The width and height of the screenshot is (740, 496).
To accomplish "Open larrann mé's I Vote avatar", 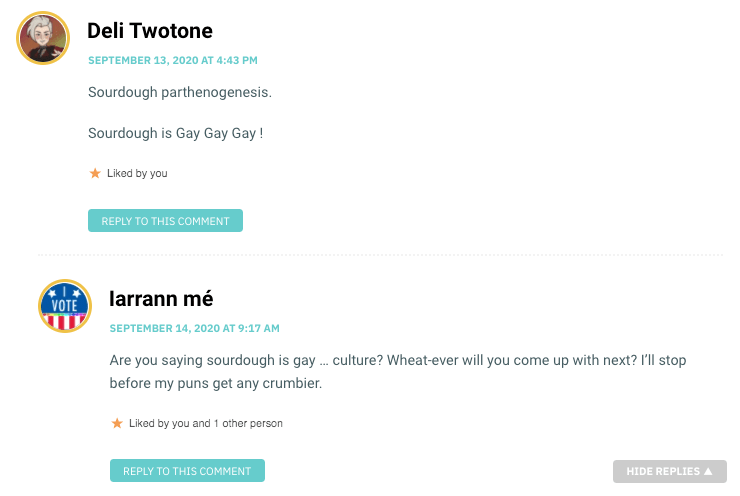I will point(65,306).
